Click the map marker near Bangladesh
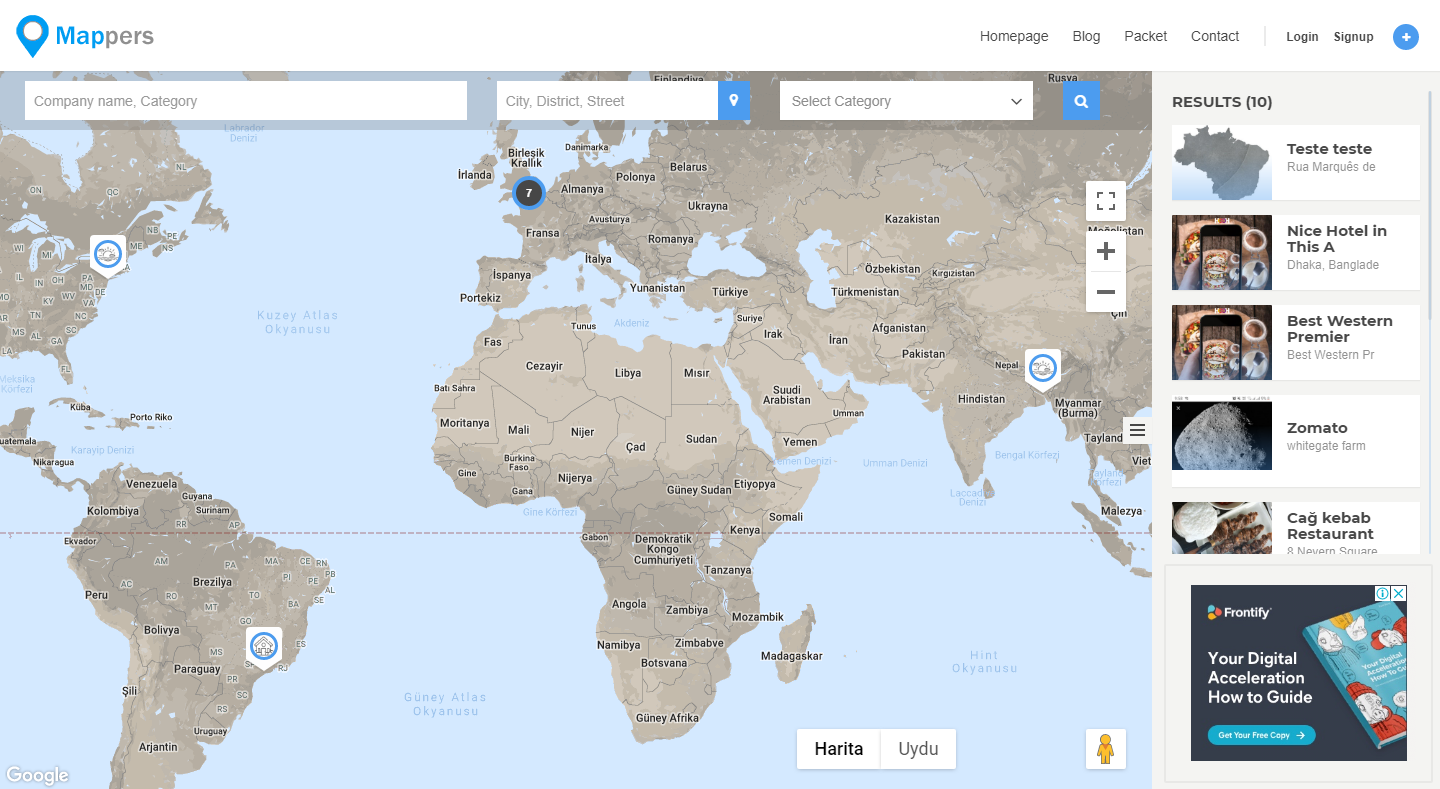 (1043, 368)
